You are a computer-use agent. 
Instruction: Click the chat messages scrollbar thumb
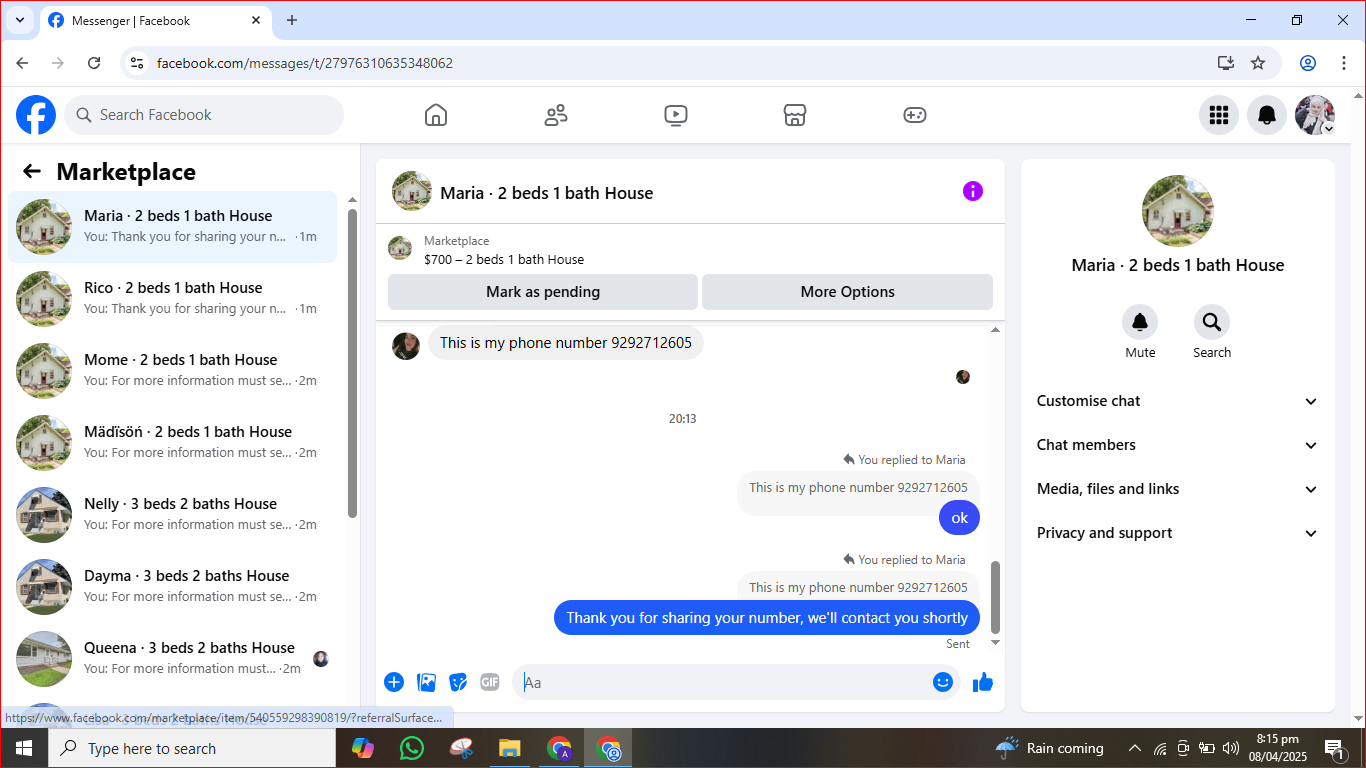[x=995, y=597]
